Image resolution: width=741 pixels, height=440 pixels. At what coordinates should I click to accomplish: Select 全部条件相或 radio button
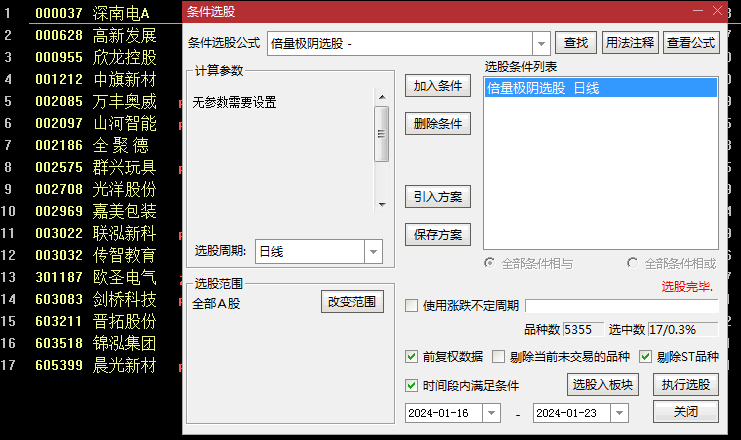(x=632, y=263)
